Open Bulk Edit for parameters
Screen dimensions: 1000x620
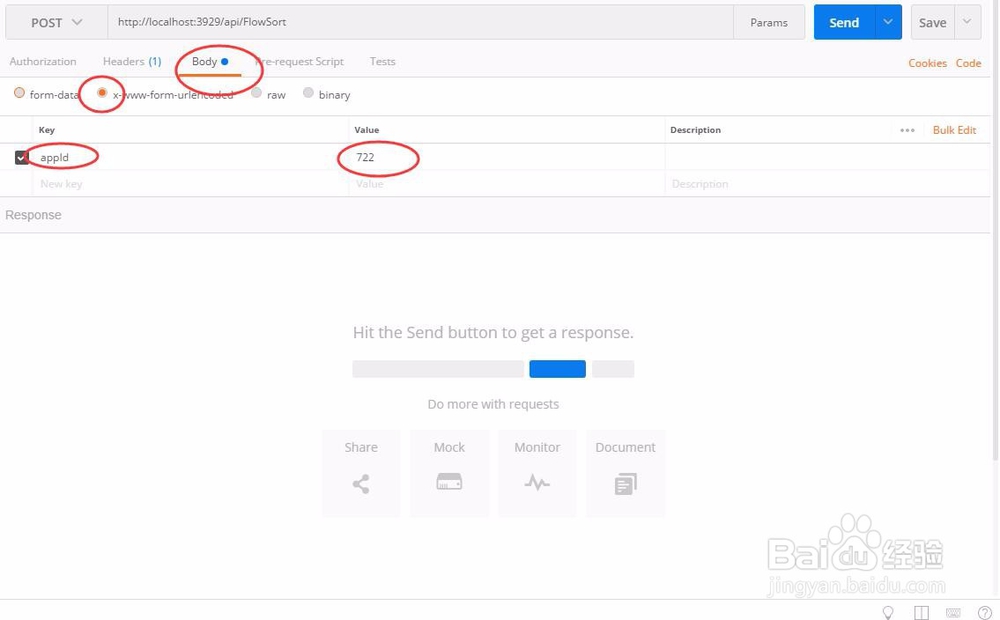[x=954, y=130]
